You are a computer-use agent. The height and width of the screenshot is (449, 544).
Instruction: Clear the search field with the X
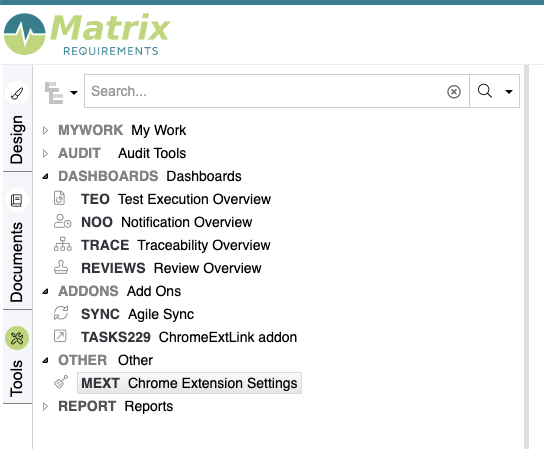[x=454, y=92]
